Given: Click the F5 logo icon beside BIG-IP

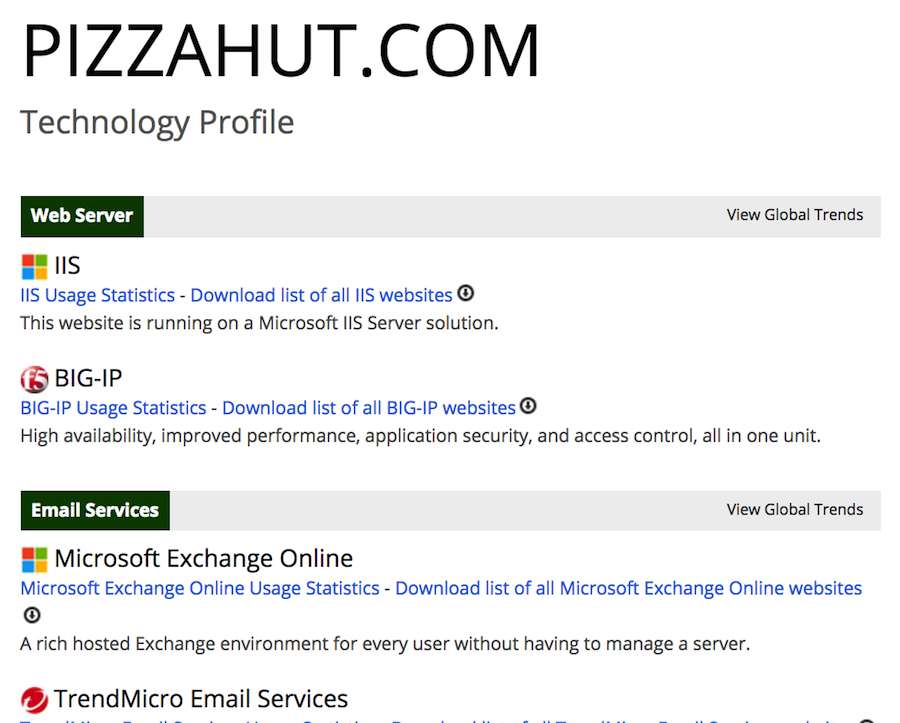Looking at the screenshot, I should point(34,379).
